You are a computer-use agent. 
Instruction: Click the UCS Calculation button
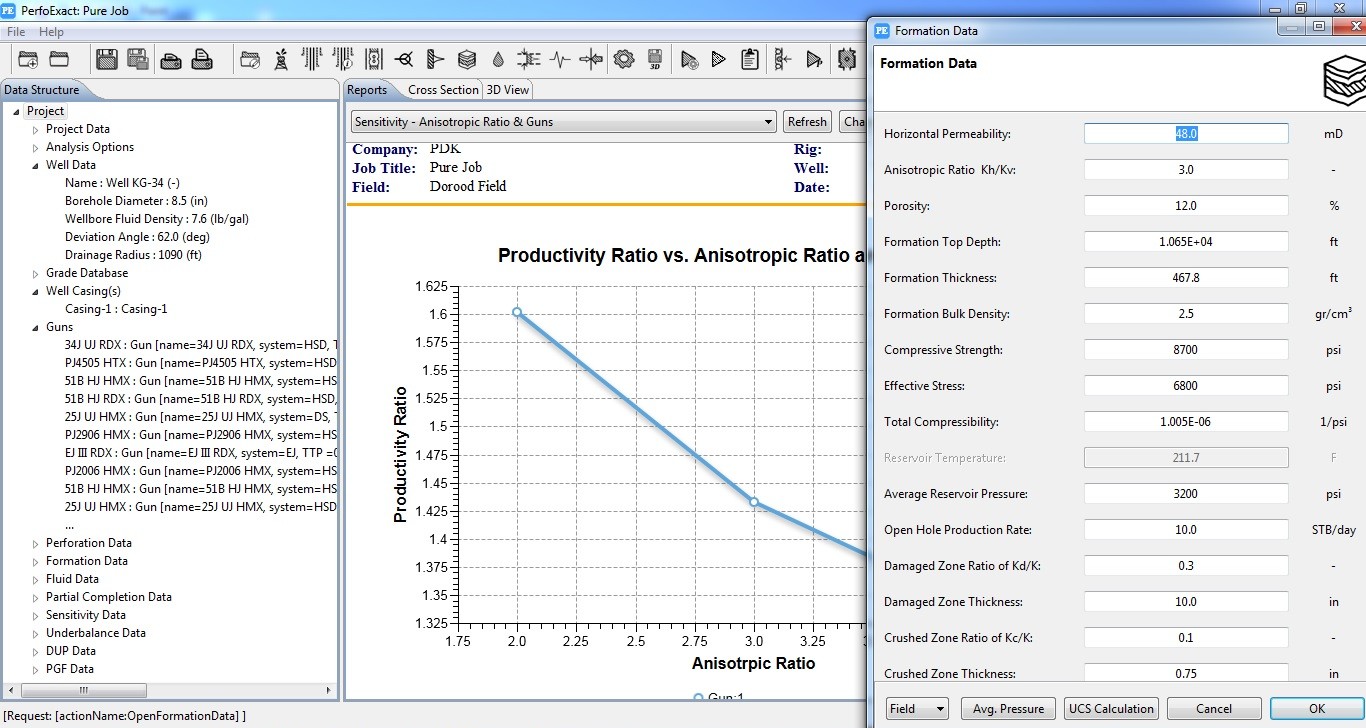1111,709
